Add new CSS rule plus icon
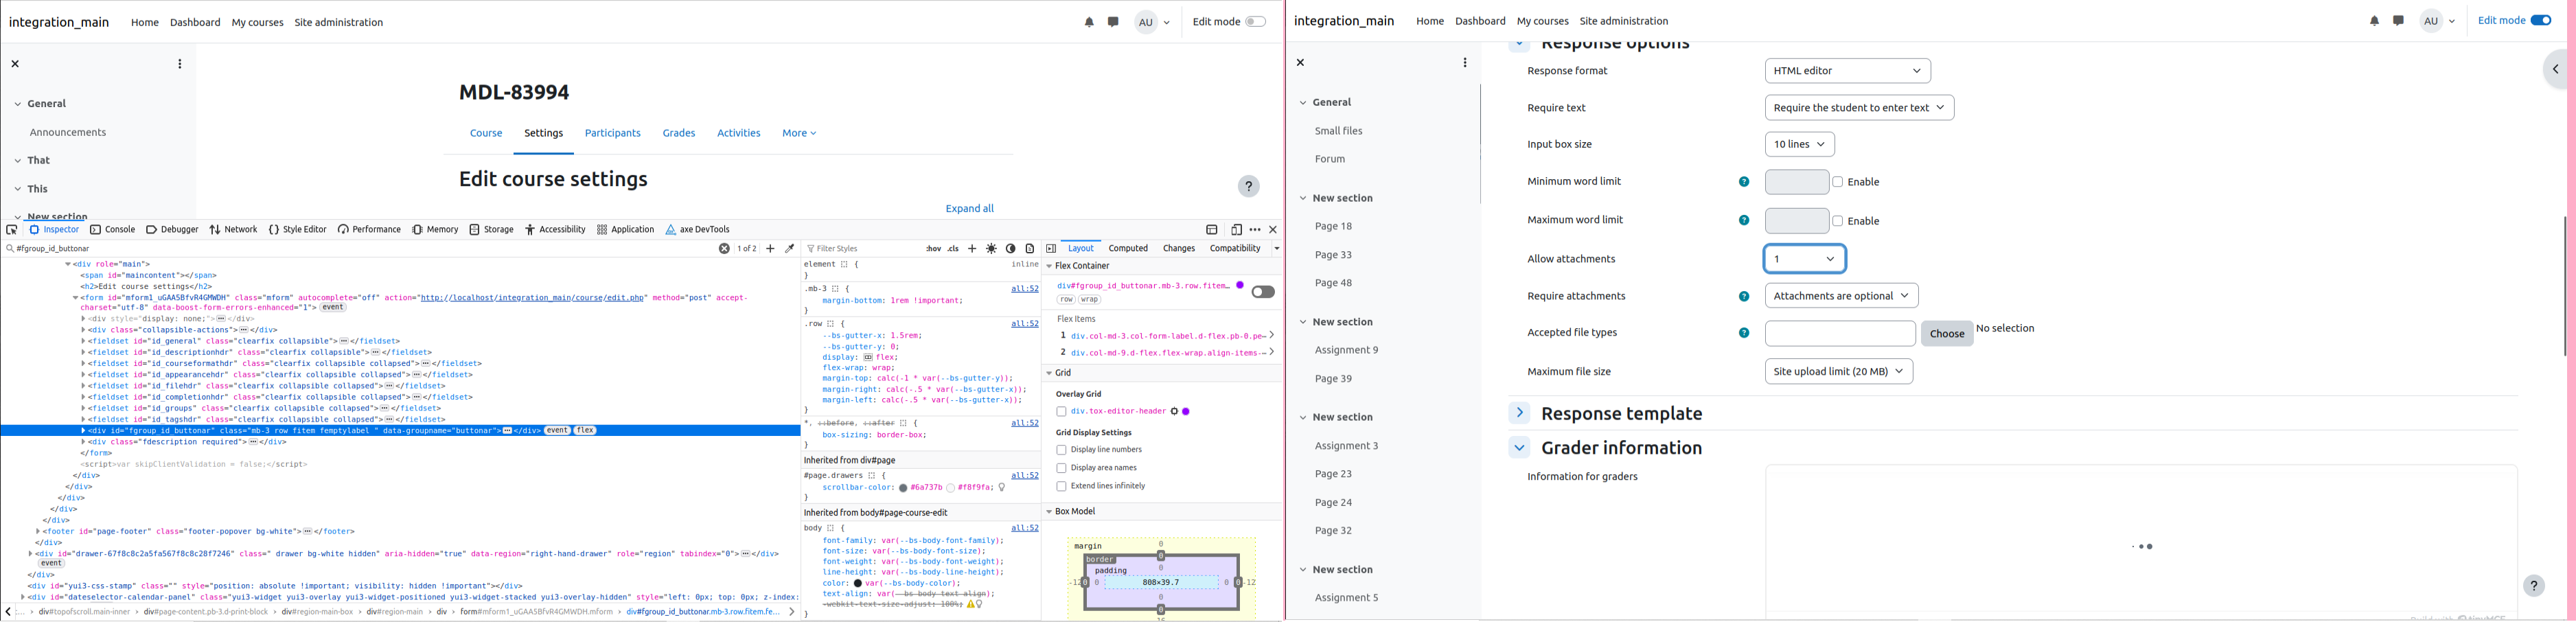The width and height of the screenshot is (2576, 622). click(x=972, y=249)
